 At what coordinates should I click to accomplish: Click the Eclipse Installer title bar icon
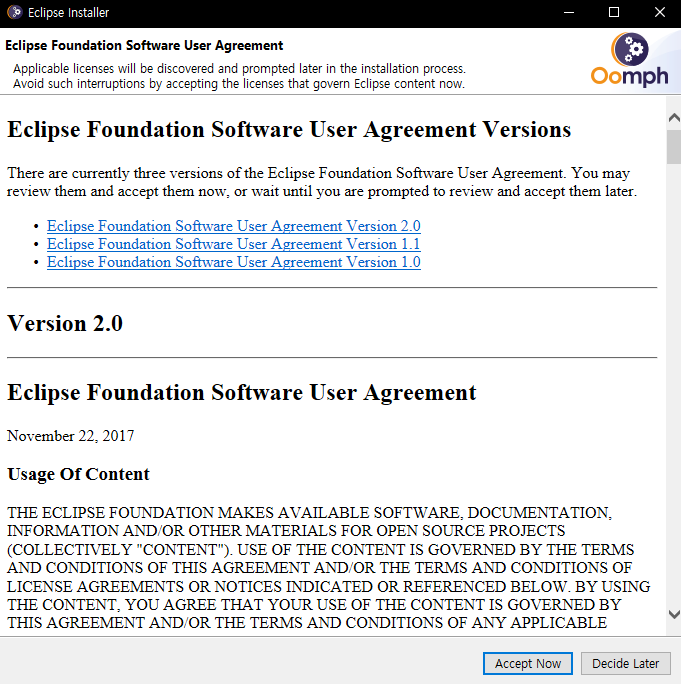point(15,12)
